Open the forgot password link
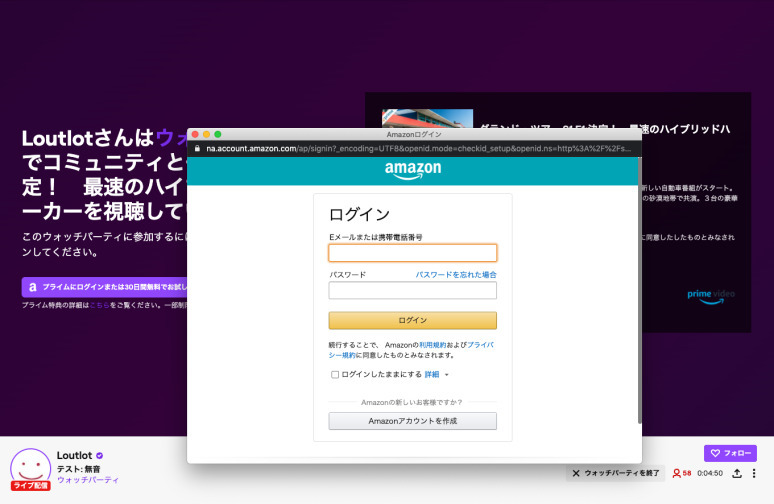 click(456, 274)
